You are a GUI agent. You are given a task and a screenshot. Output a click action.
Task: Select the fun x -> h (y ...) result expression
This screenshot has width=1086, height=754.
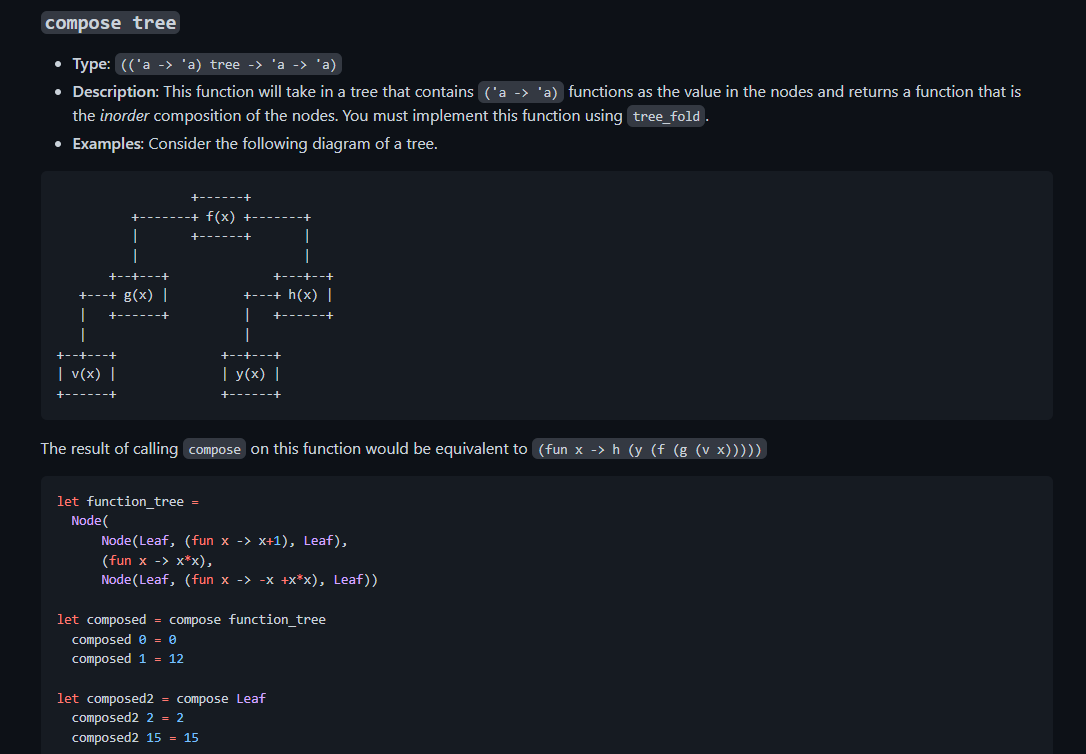coord(649,448)
